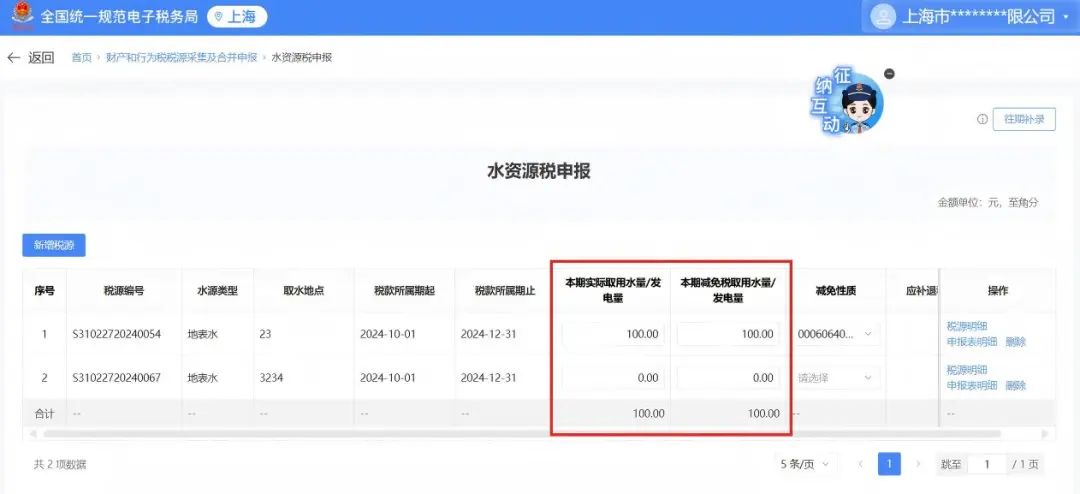The height and width of the screenshot is (494, 1080).
Task: Click the info icon beside 往期补录
Action: point(982,120)
